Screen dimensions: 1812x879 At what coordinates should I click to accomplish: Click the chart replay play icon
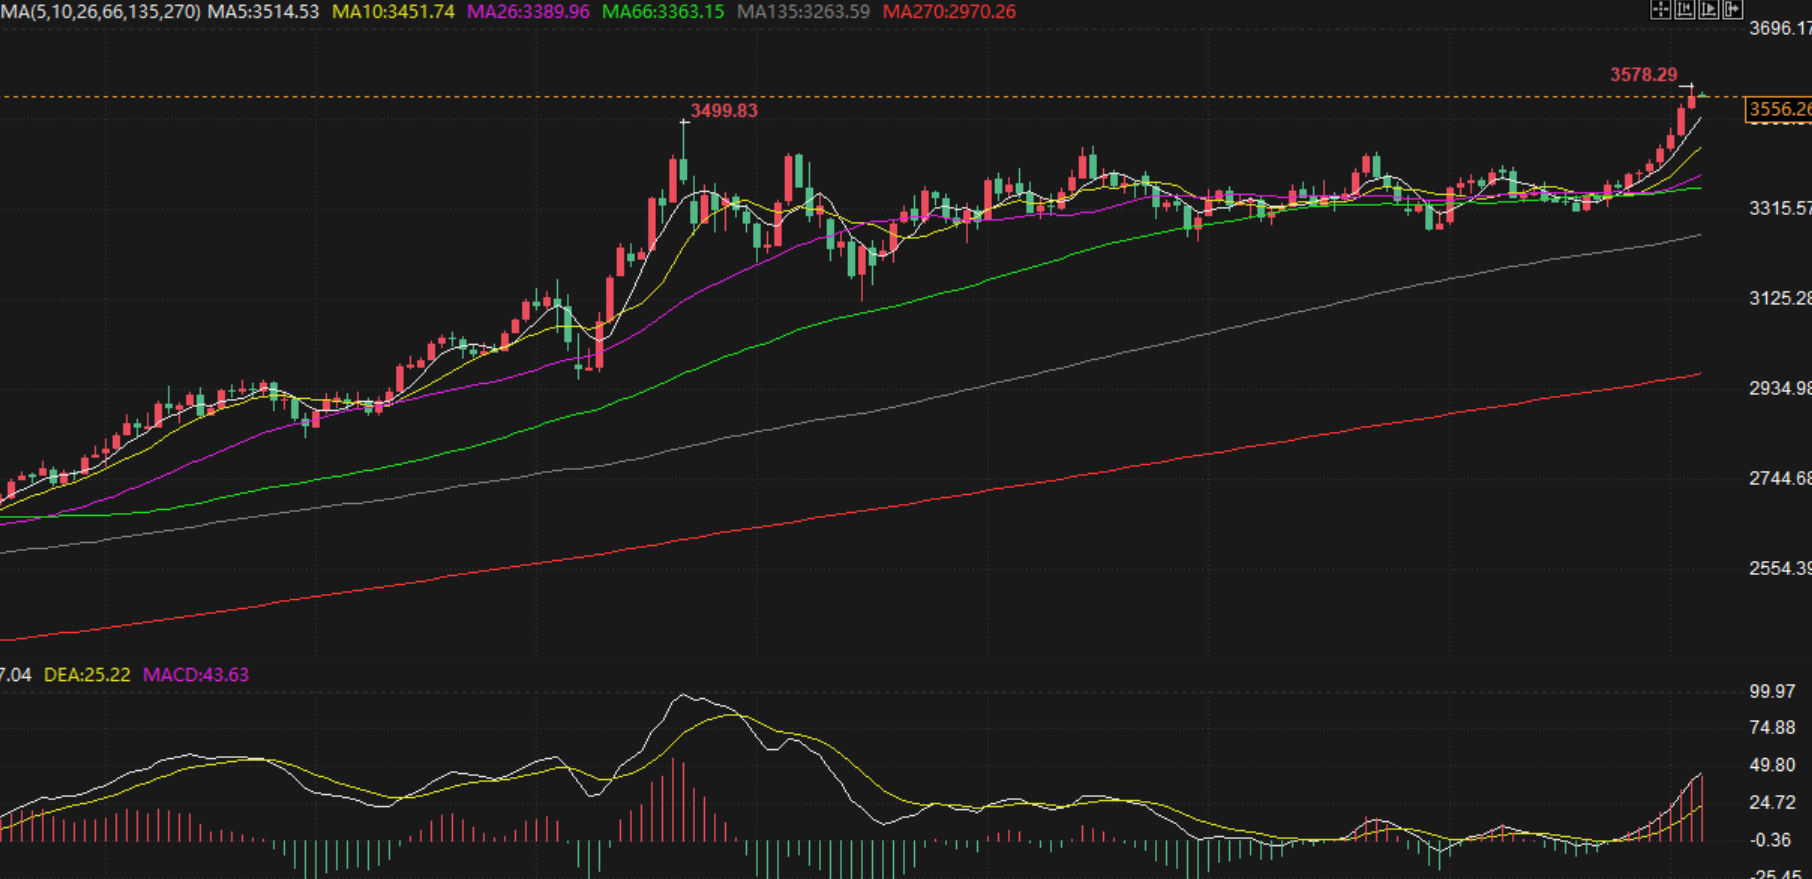tap(1709, 10)
